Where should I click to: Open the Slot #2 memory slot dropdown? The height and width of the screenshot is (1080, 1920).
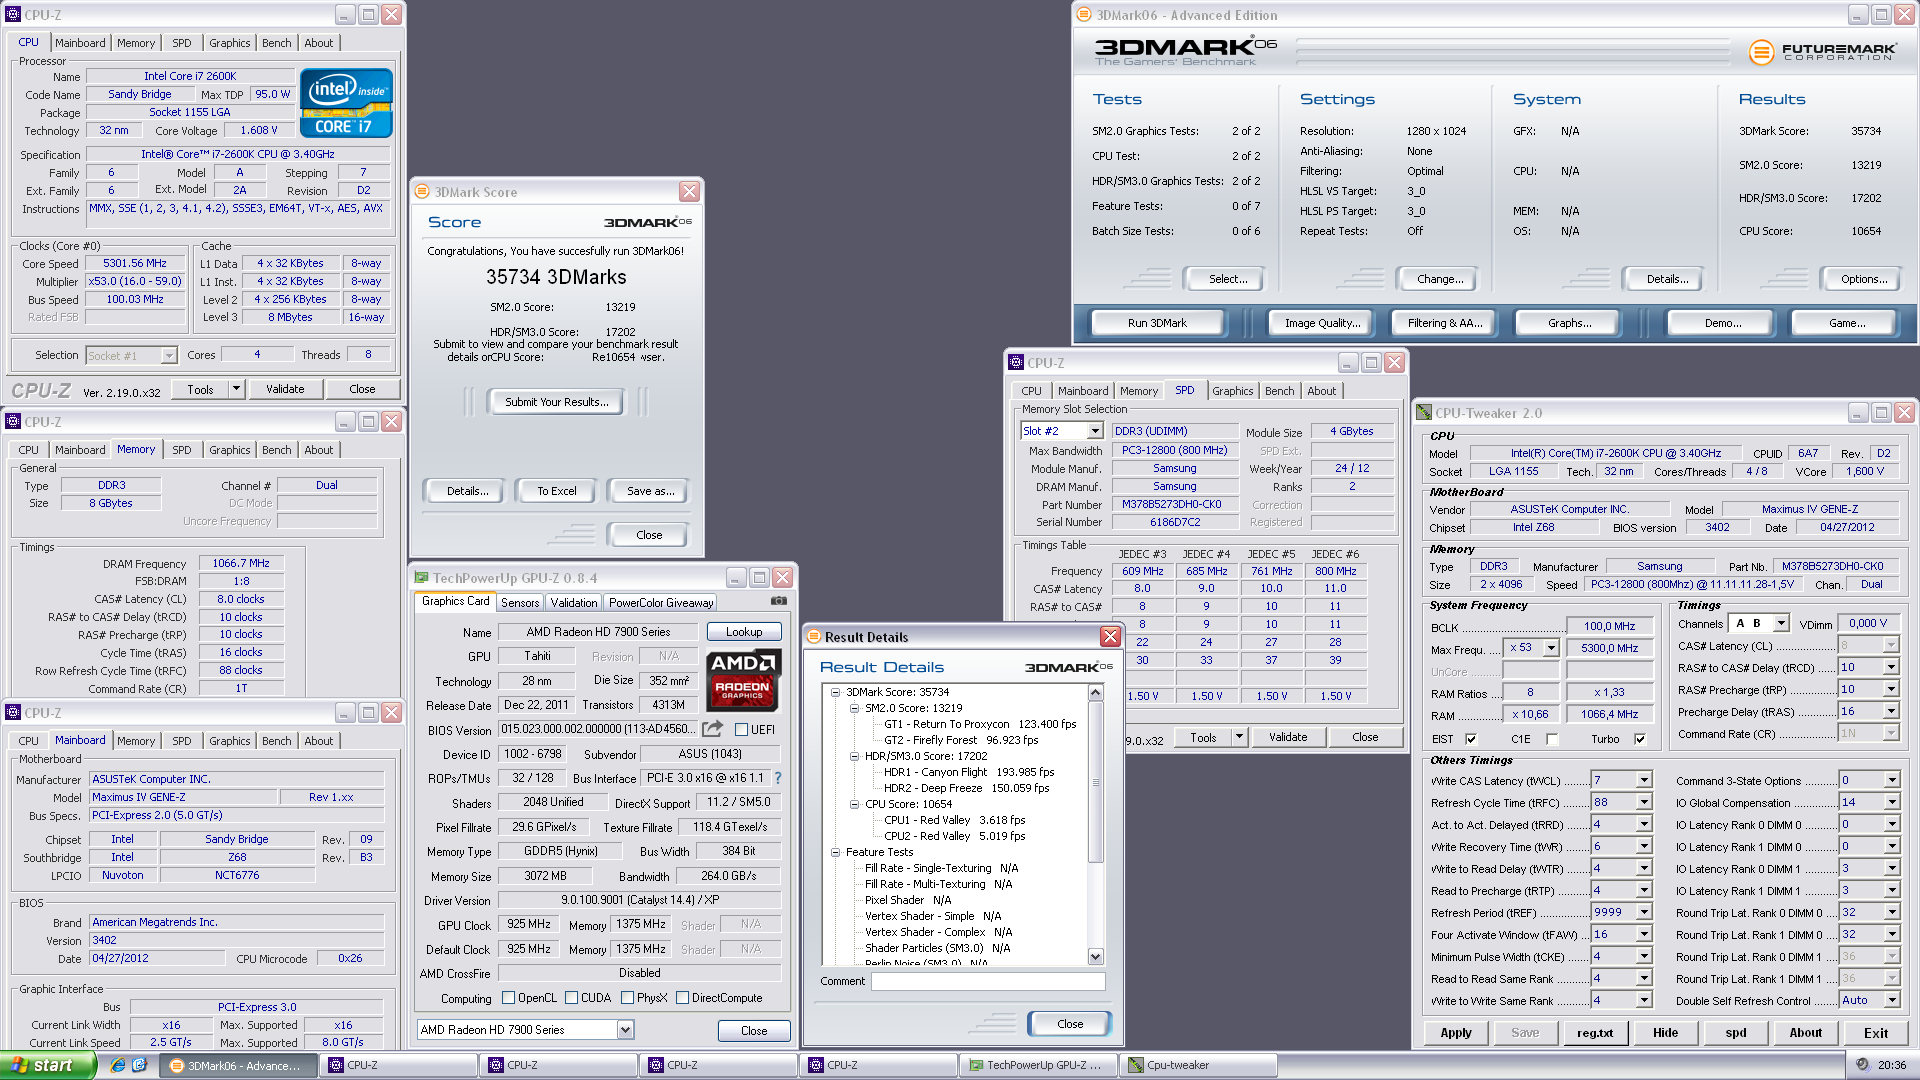[x=1095, y=431]
